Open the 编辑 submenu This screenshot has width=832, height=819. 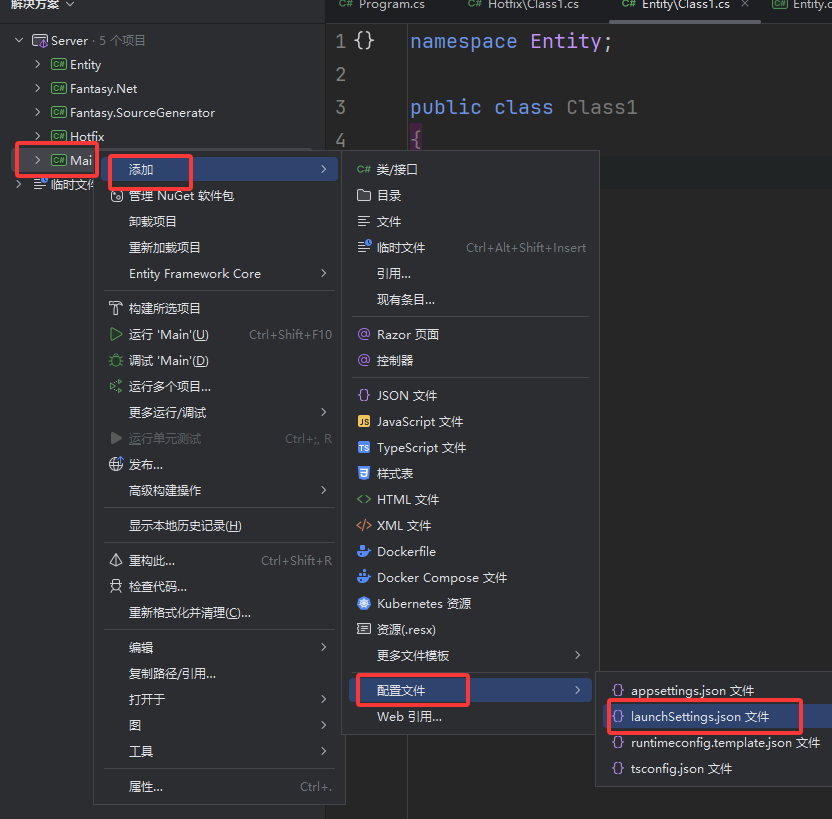[220, 647]
